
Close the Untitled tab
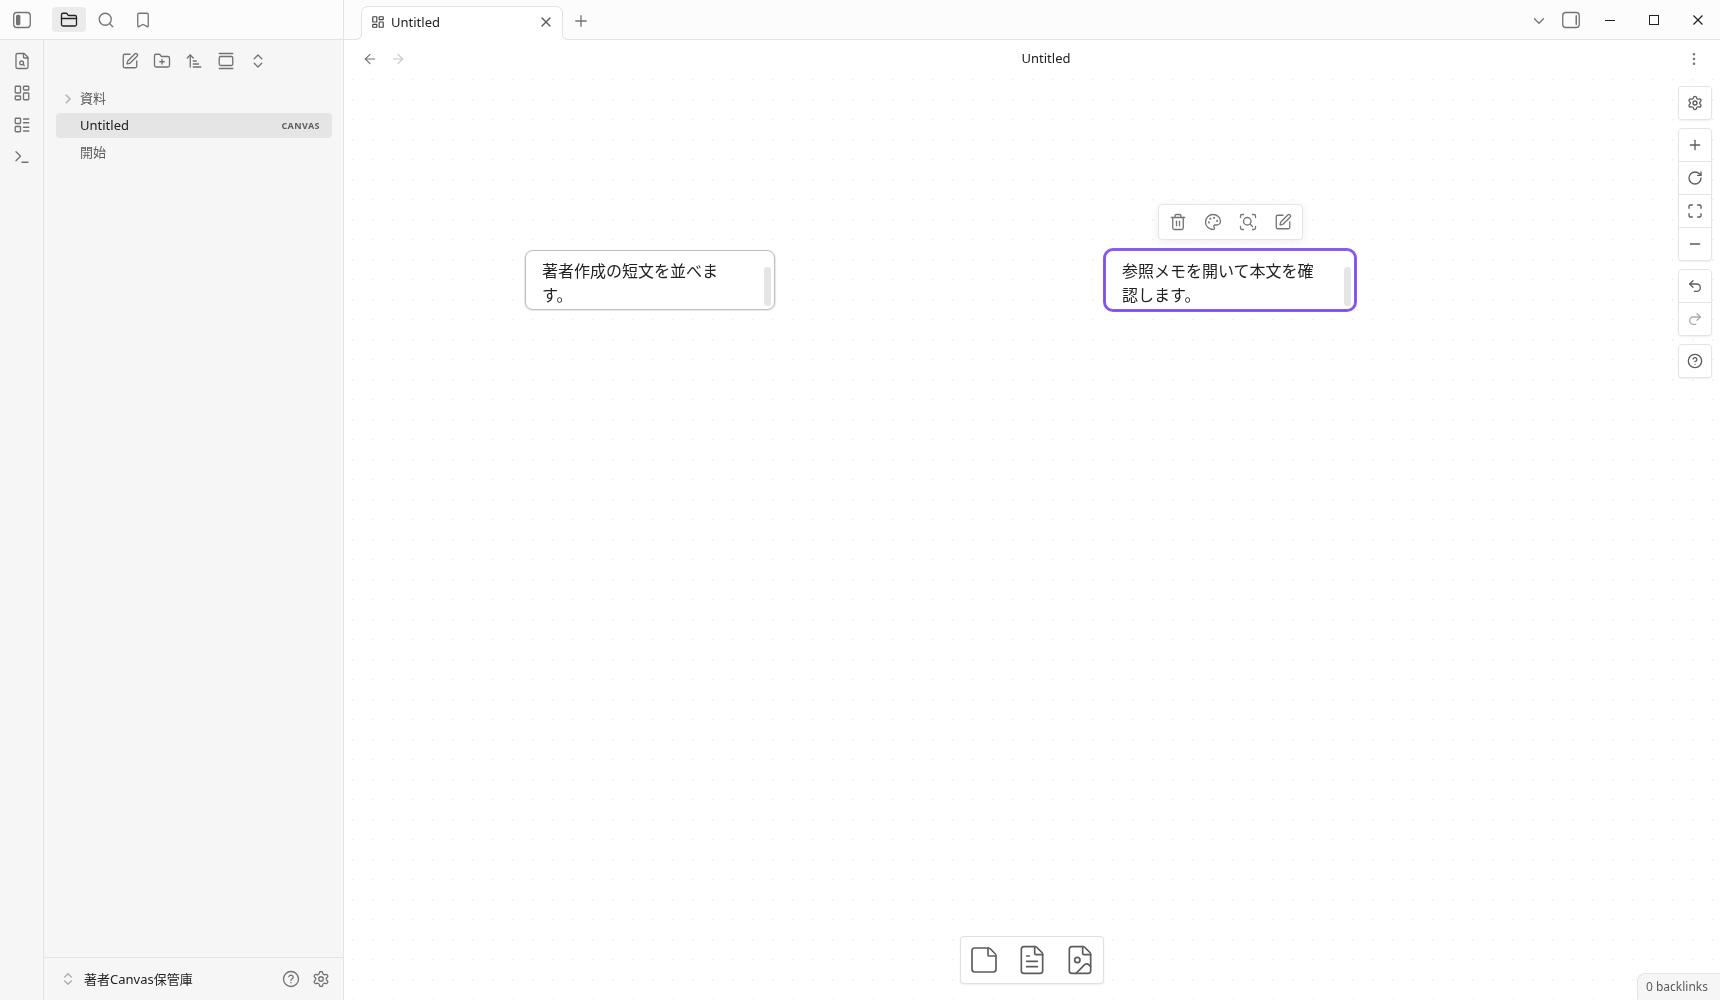[546, 22]
